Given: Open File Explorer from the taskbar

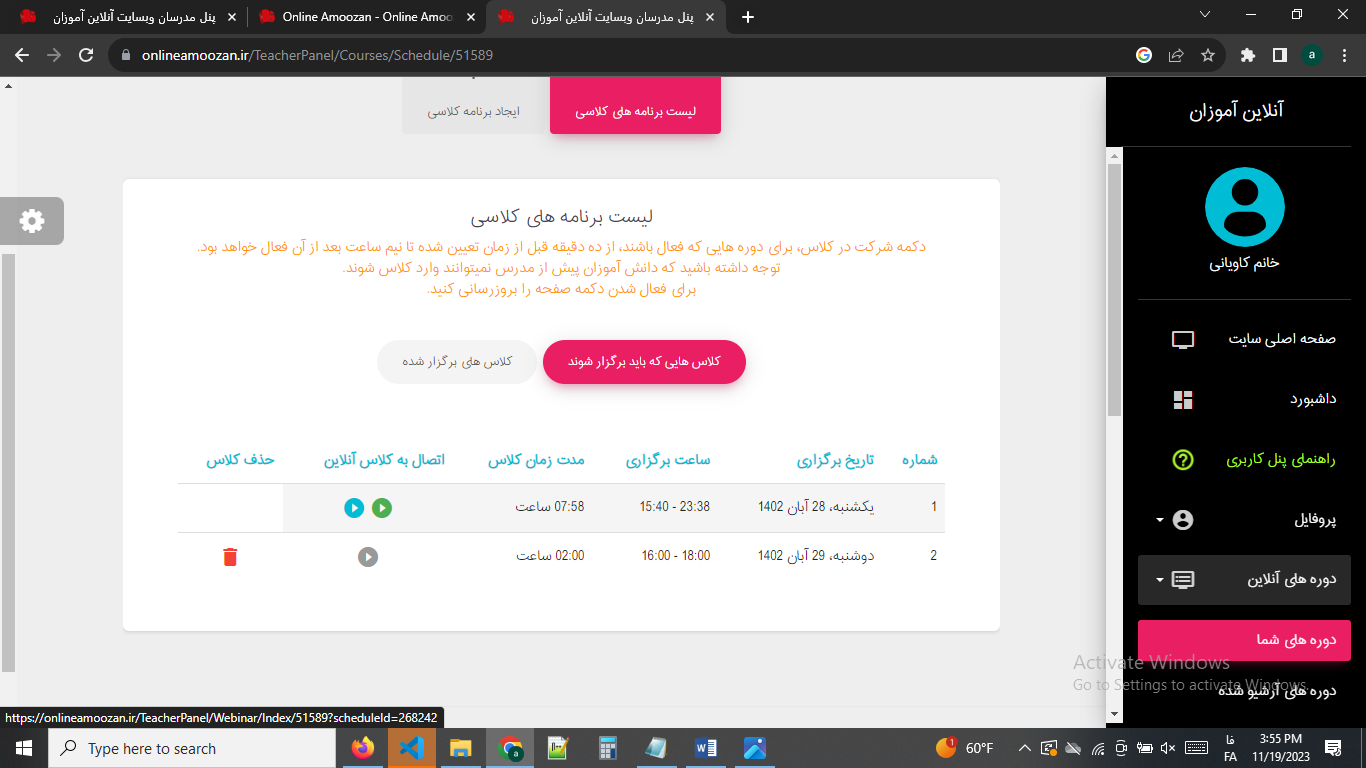Looking at the screenshot, I should (x=460, y=748).
